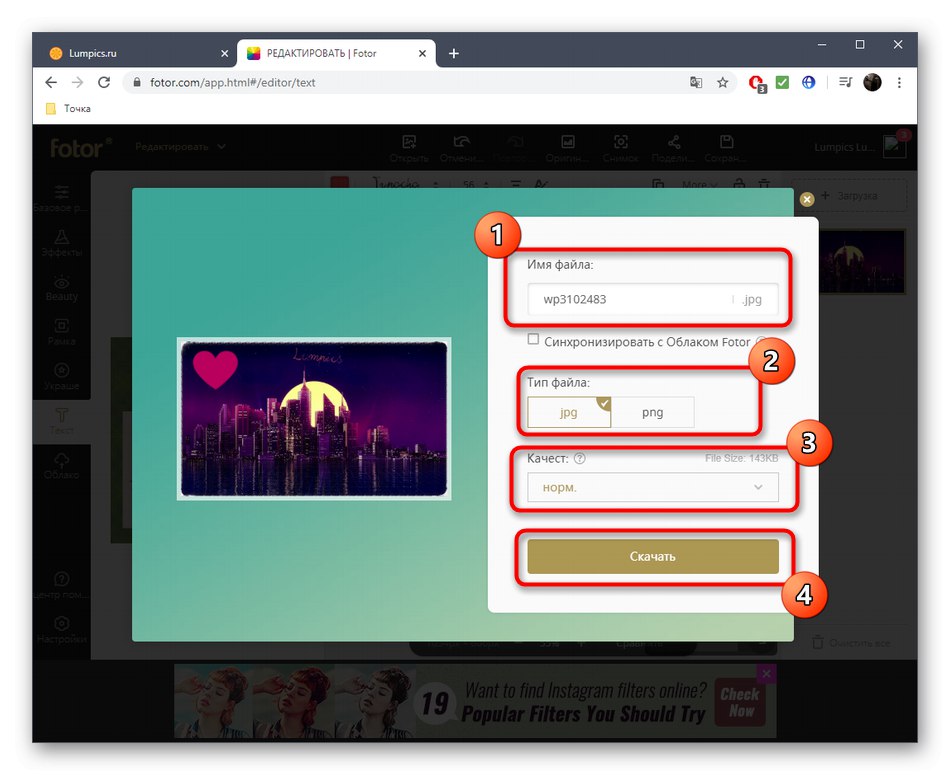Image resolution: width=950 pixels, height=775 pixels.
Task: Bookmark this page with the star icon
Action: point(722,82)
